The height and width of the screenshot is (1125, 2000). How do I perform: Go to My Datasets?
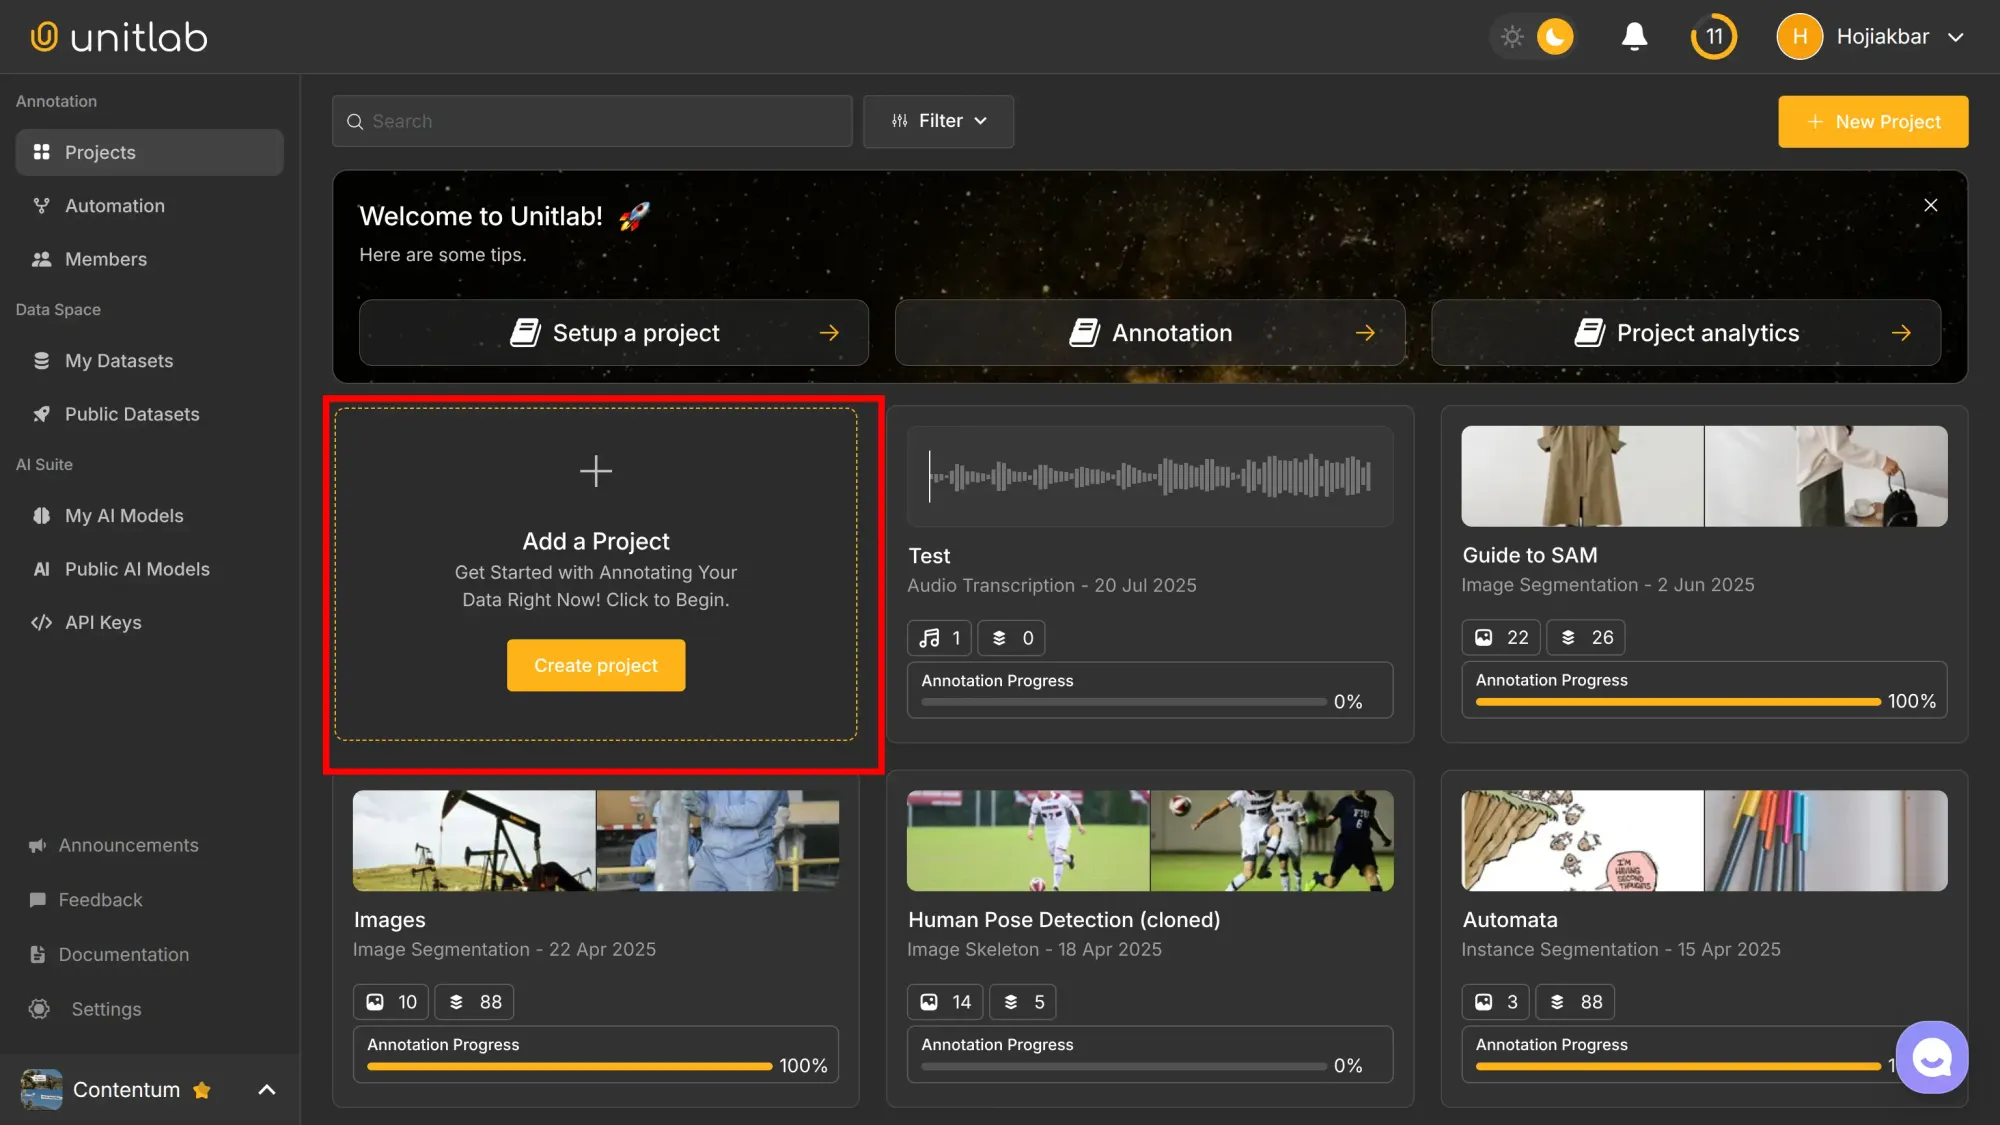tap(119, 360)
